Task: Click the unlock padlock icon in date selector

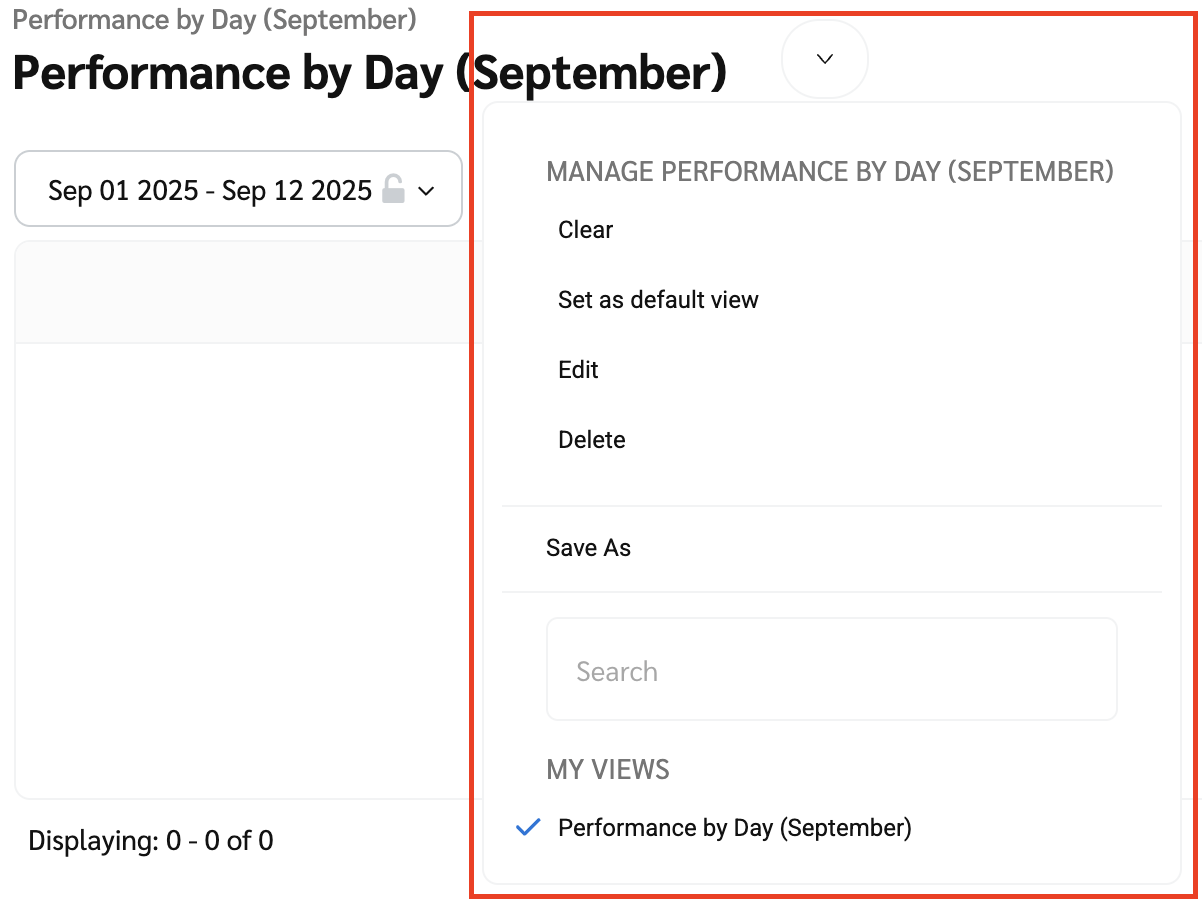Action: (x=394, y=189)
